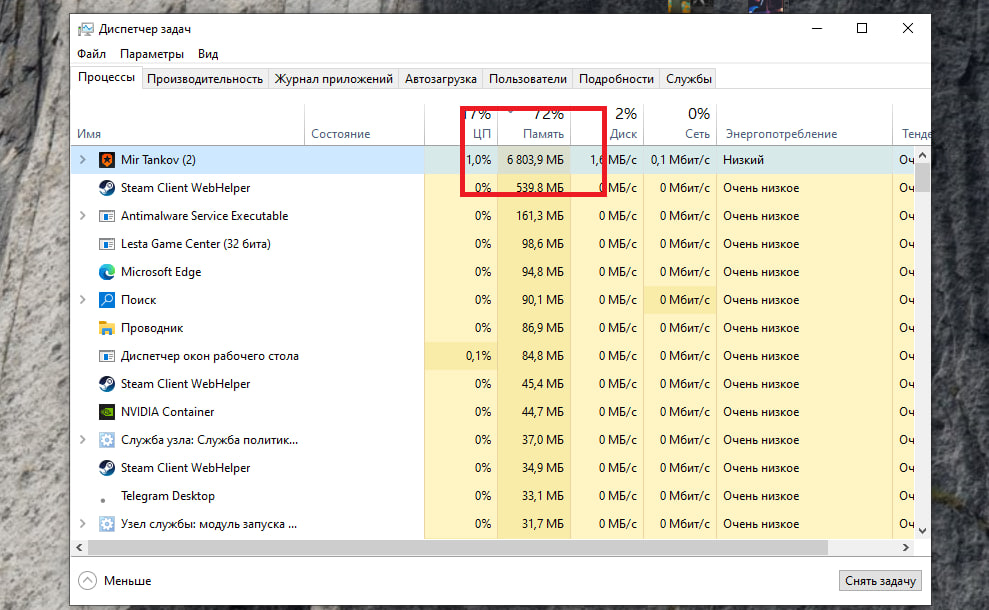The height and width of the screenshot is (610, 989).
Task: Click the Steam icon beside the 34,9 МБ row
Action: [107, 467]
